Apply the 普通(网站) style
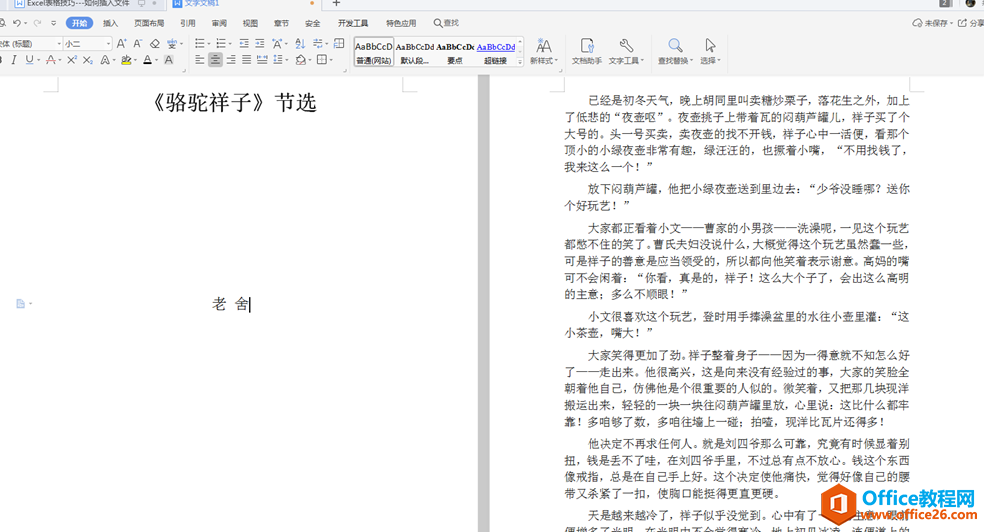 (374, 52)
